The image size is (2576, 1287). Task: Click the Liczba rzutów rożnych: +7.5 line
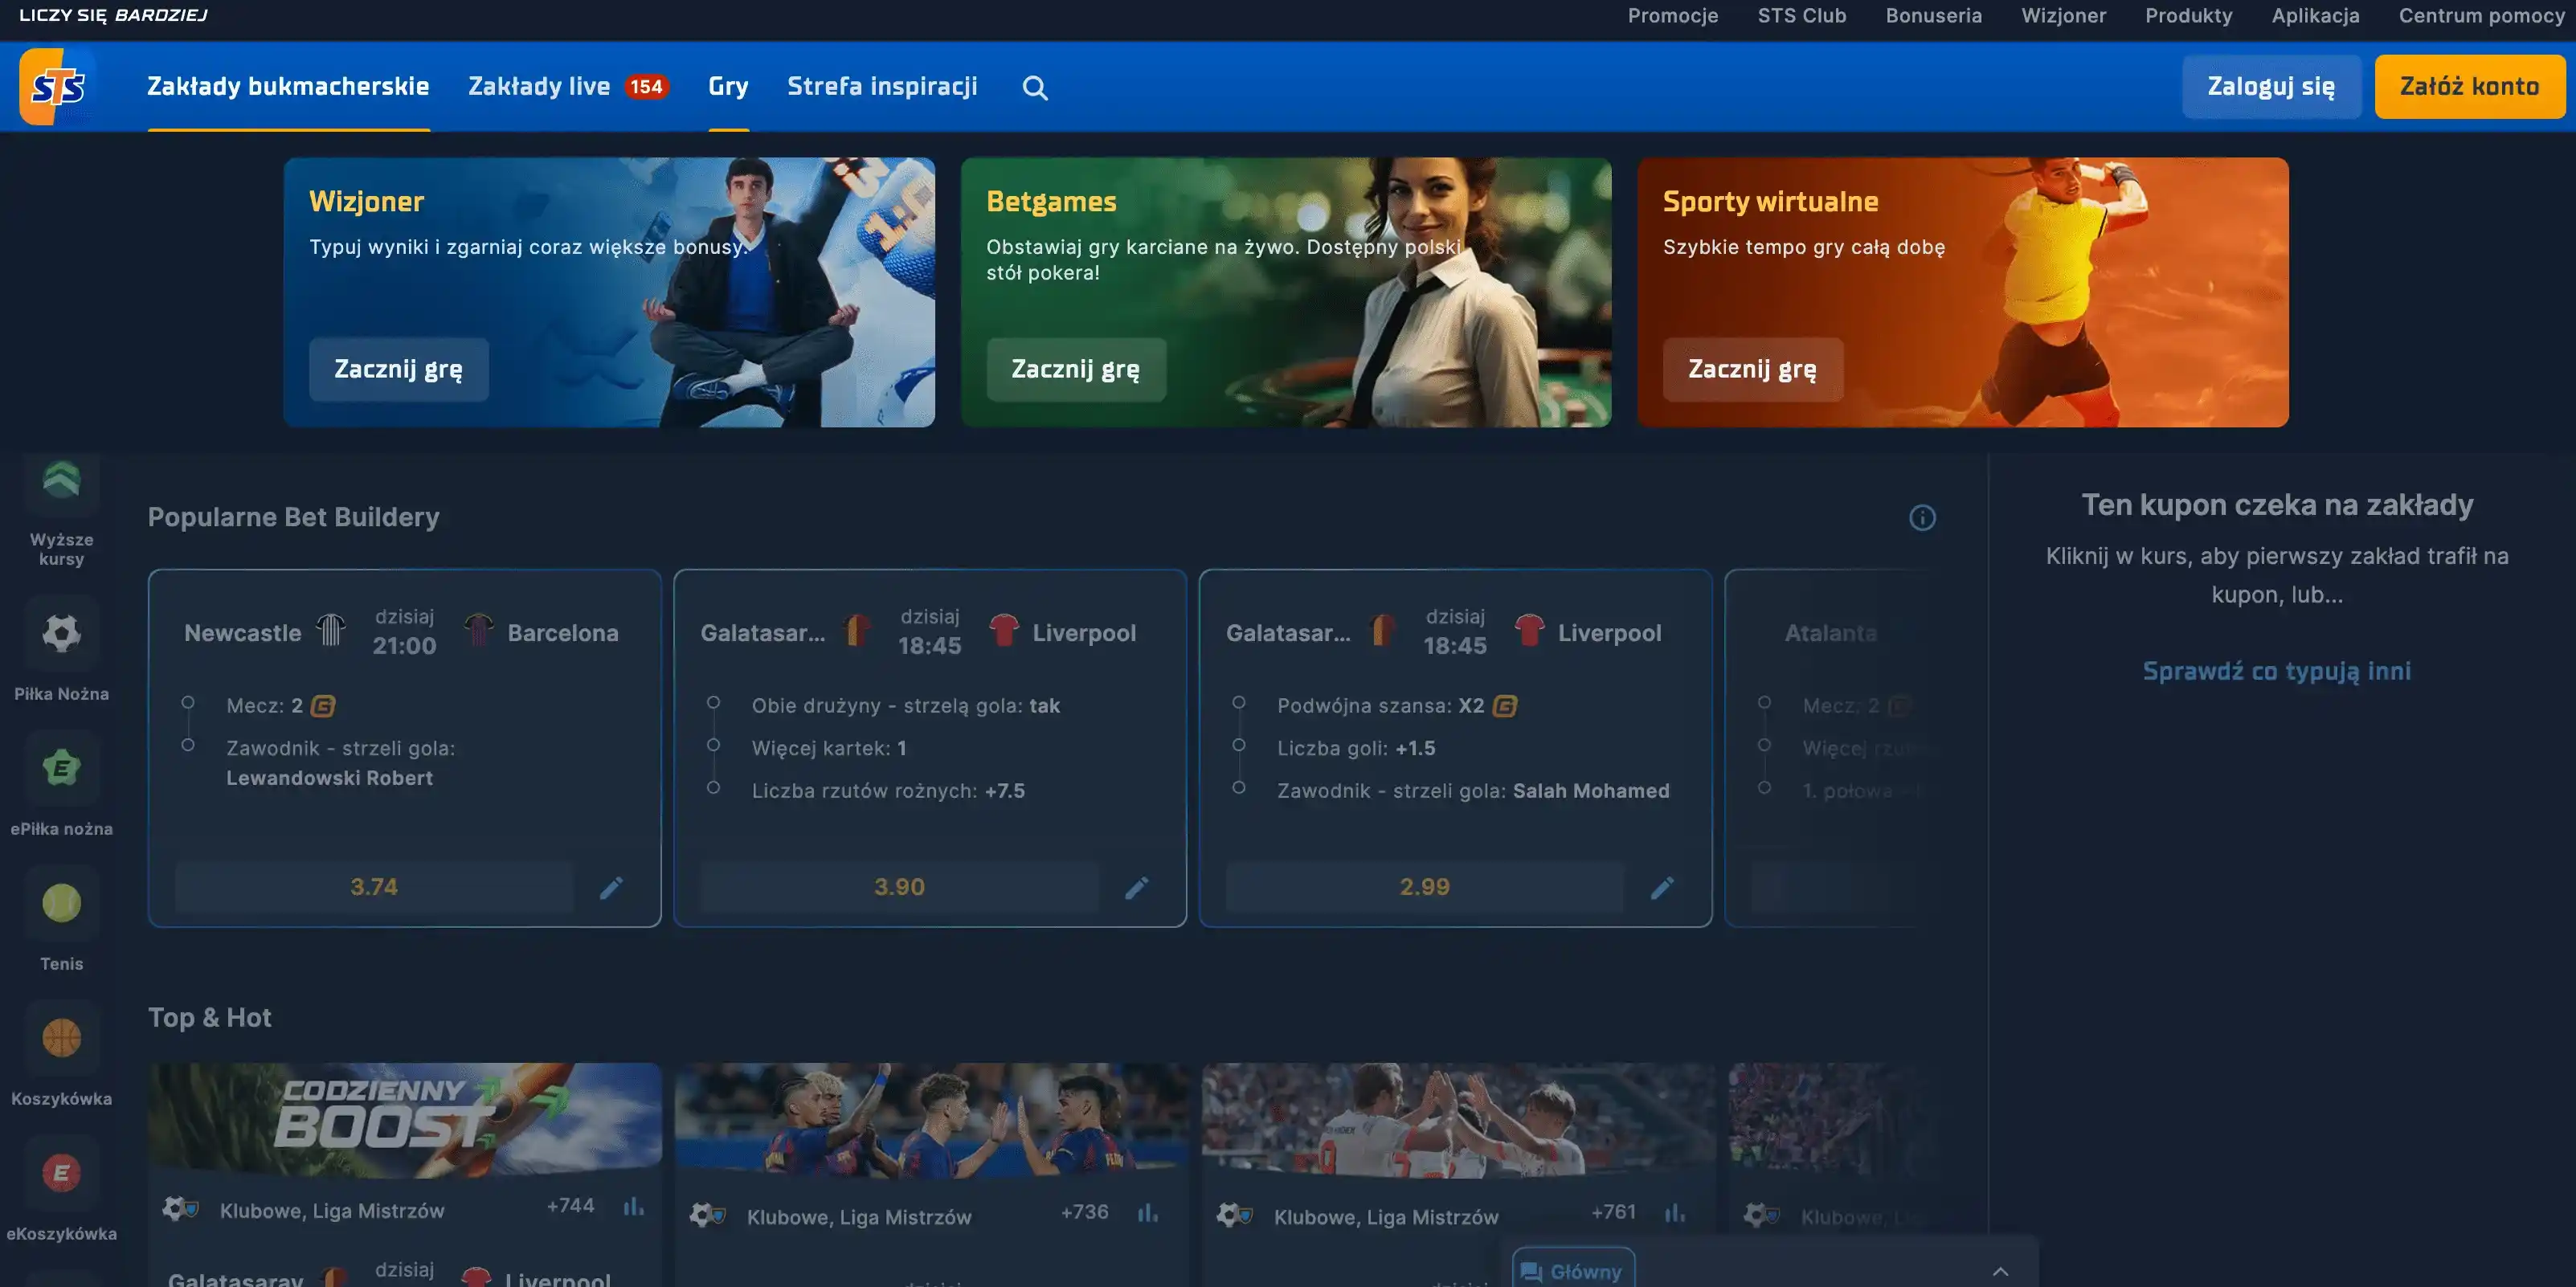[x=888, y=791]
